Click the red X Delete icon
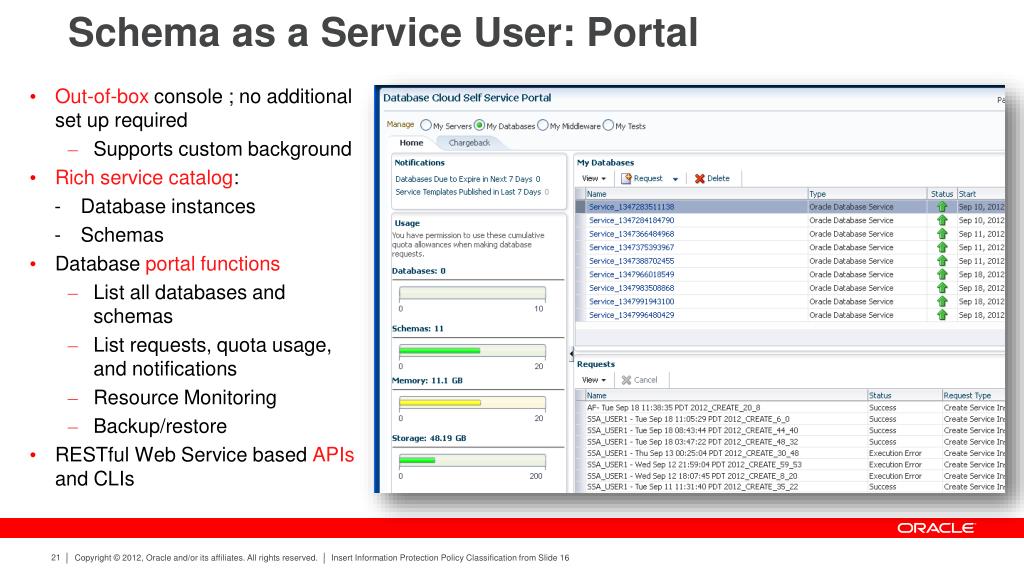 [699, 178]
